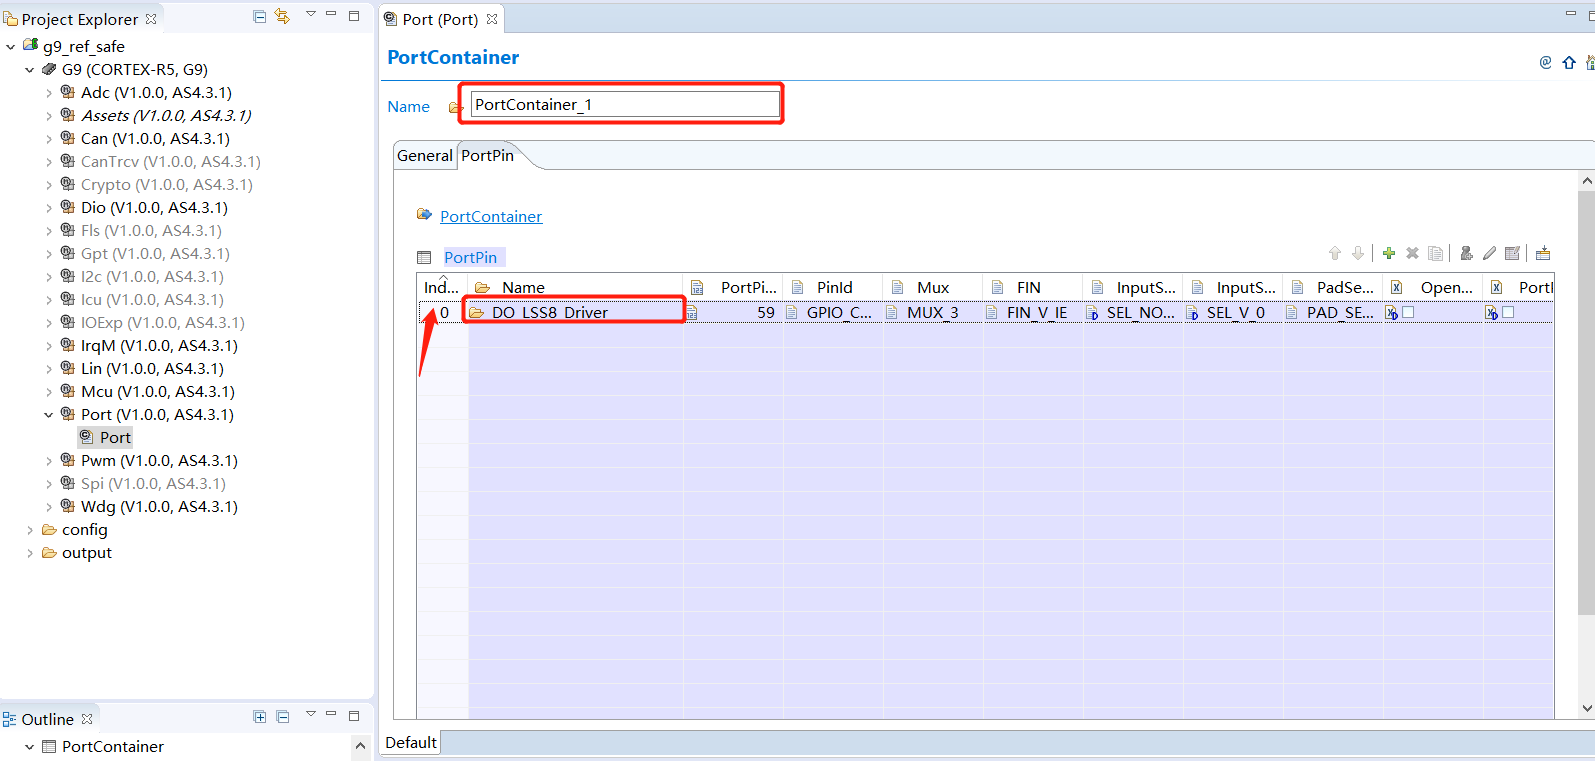The image size is (1595, 761).
Task: Sort table by the PinId column header
Action: [833, 287]
